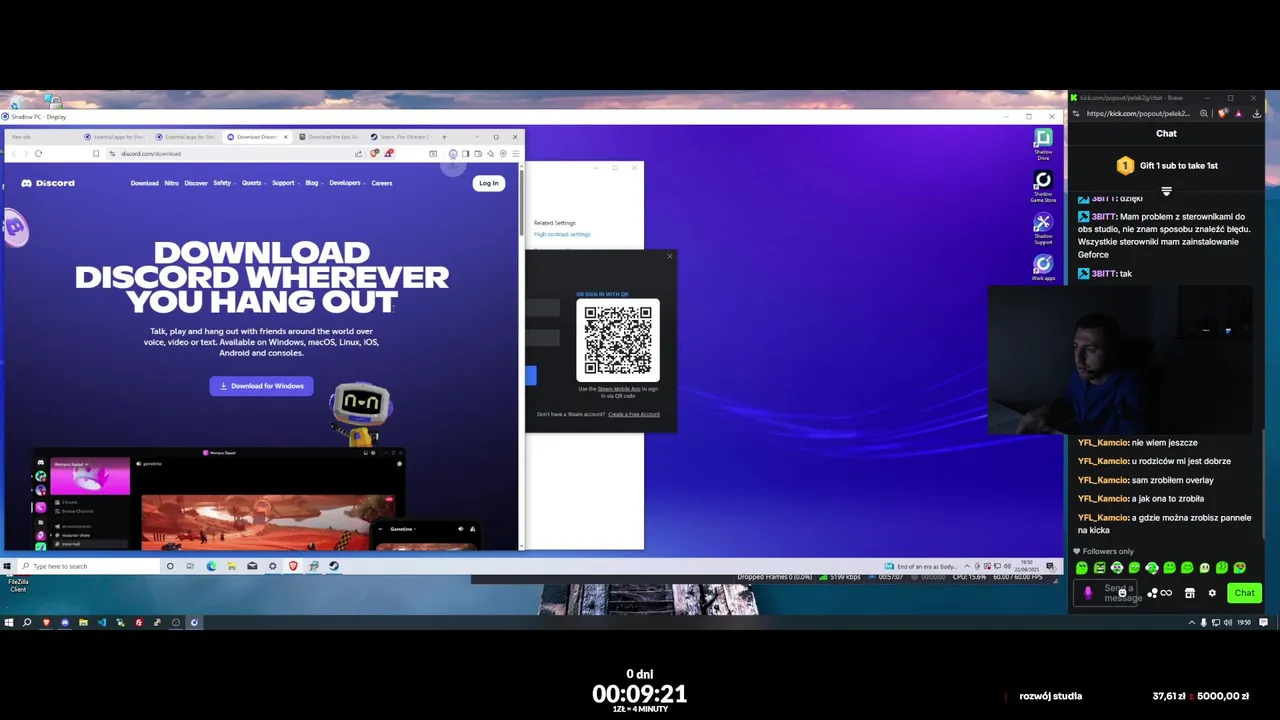Open the Shadow Support desktop shortcut

pyautogui.click(x=1043, y=229)
